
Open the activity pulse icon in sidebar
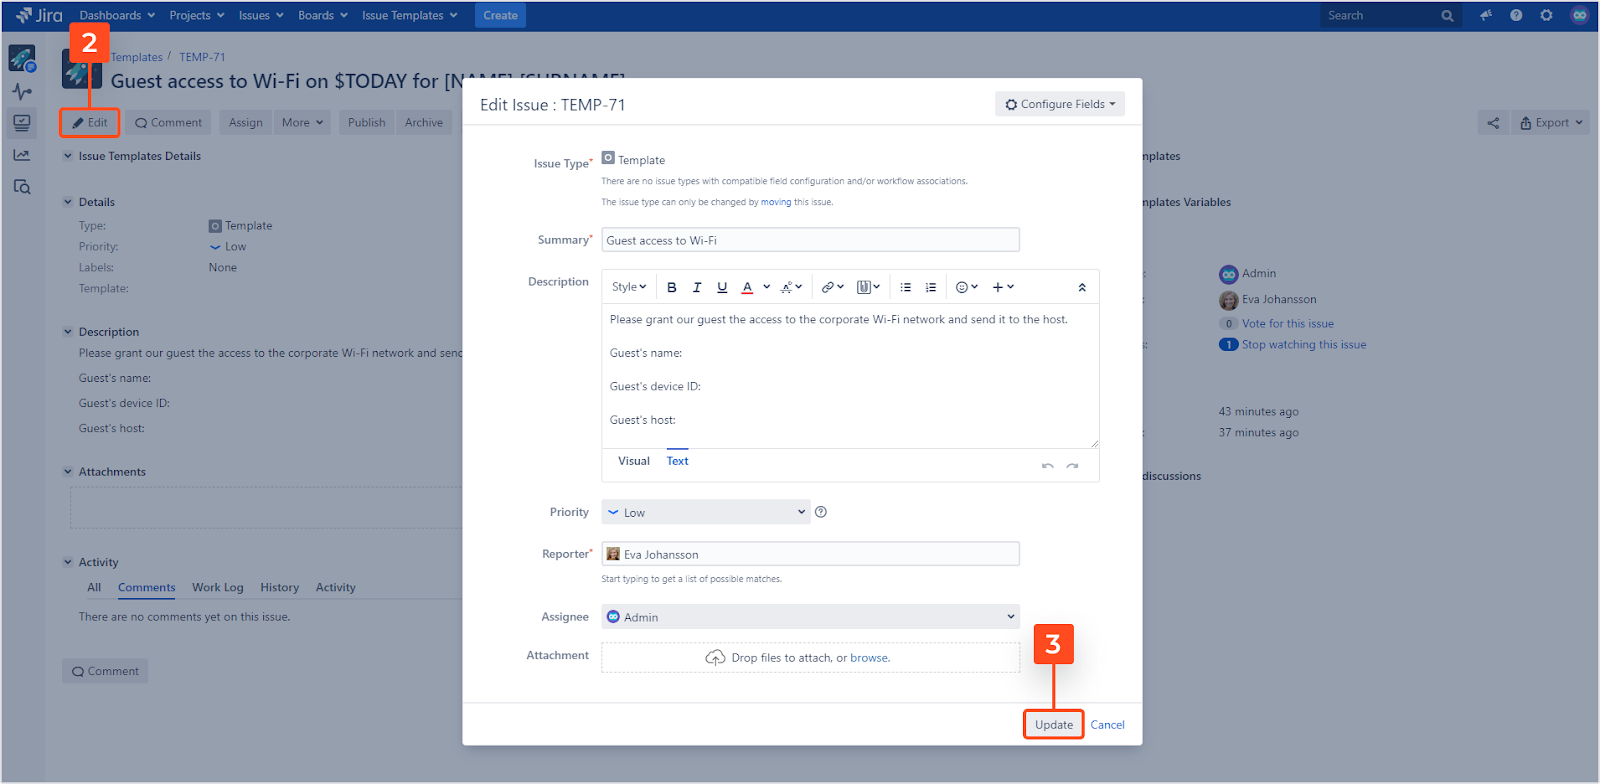point(22,92)
